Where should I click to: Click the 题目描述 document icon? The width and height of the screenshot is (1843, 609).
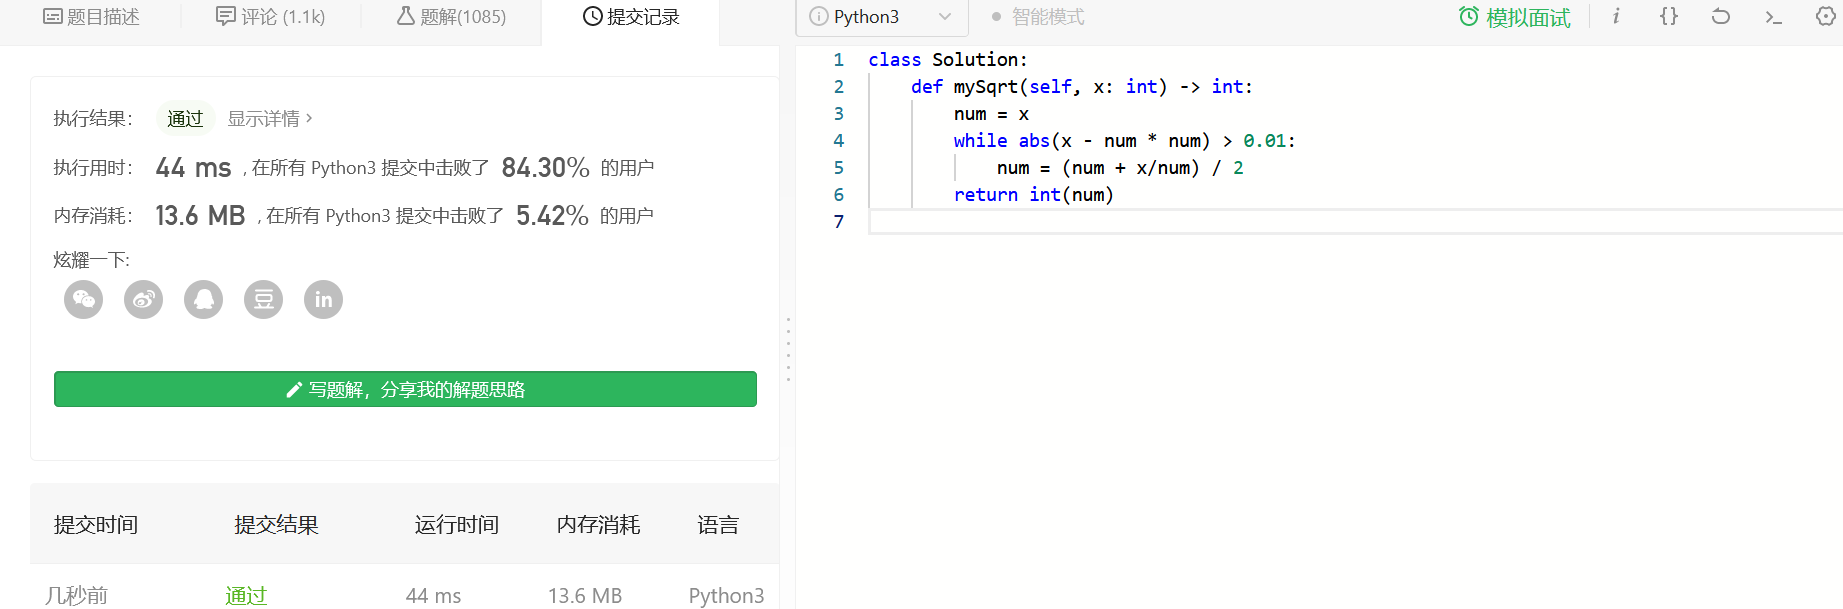click(x=53, y=17)
